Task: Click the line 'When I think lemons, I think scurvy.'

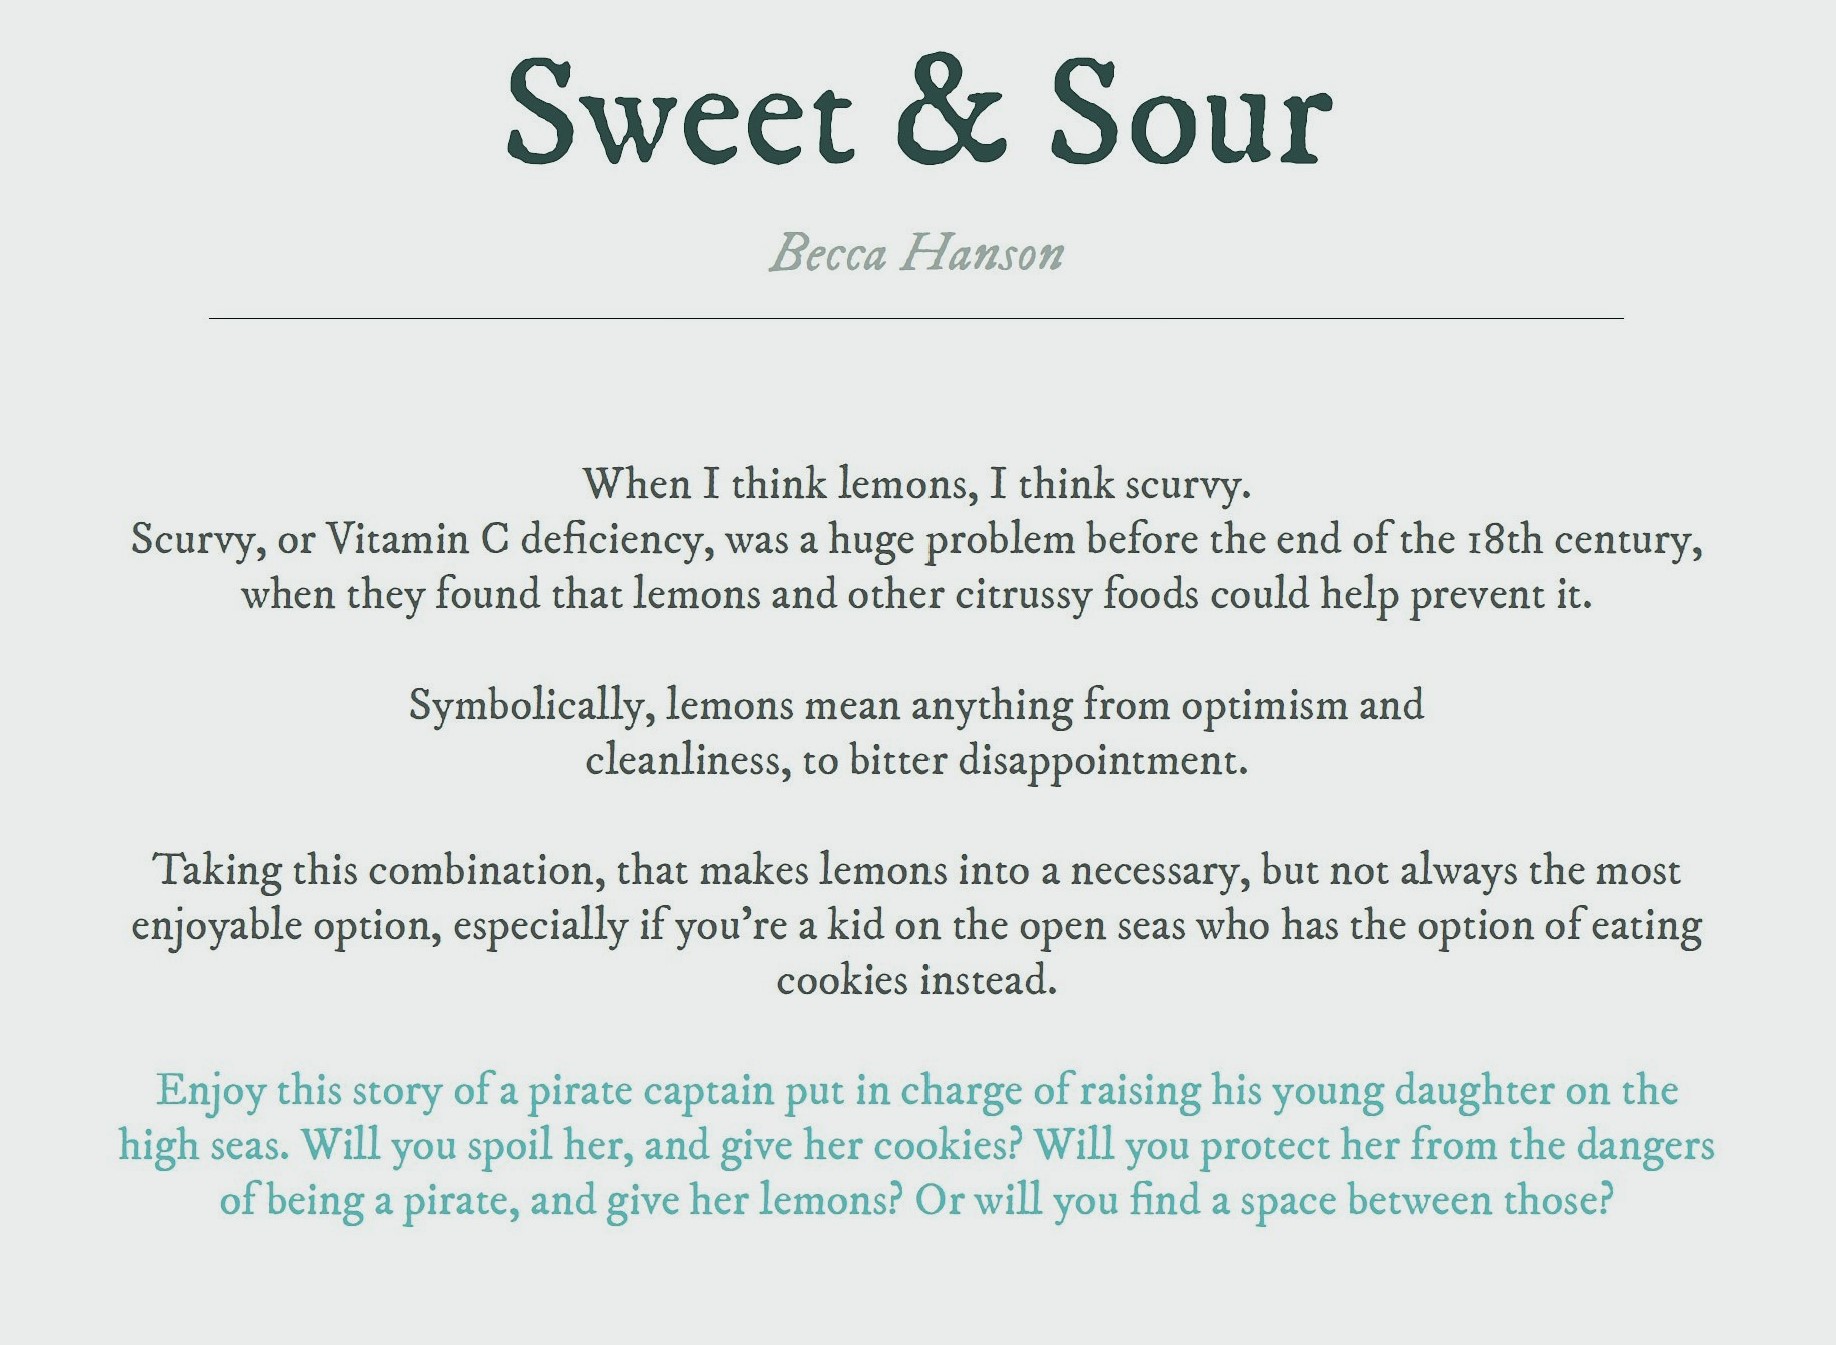Action: tap(917, 484)
